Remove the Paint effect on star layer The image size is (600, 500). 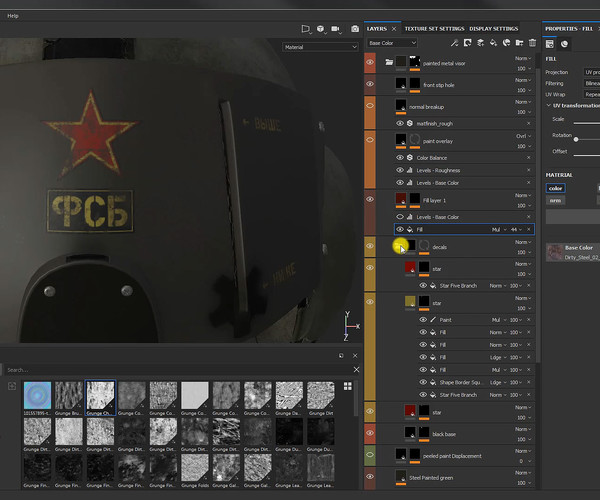coord(529,320)
